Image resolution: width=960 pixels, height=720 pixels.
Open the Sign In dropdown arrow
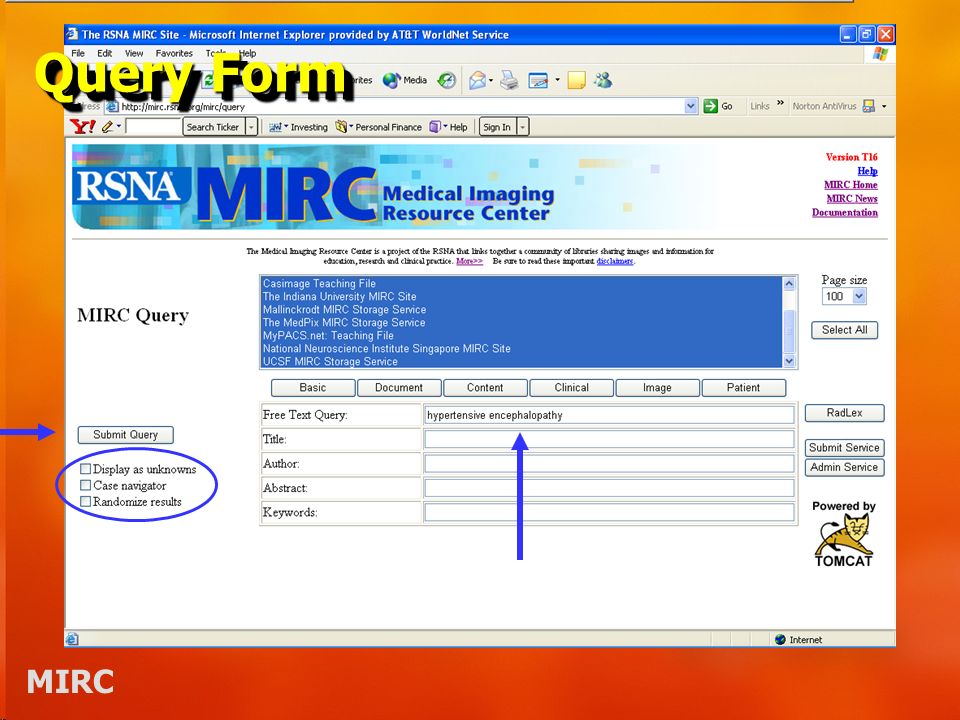pos(523,127)
